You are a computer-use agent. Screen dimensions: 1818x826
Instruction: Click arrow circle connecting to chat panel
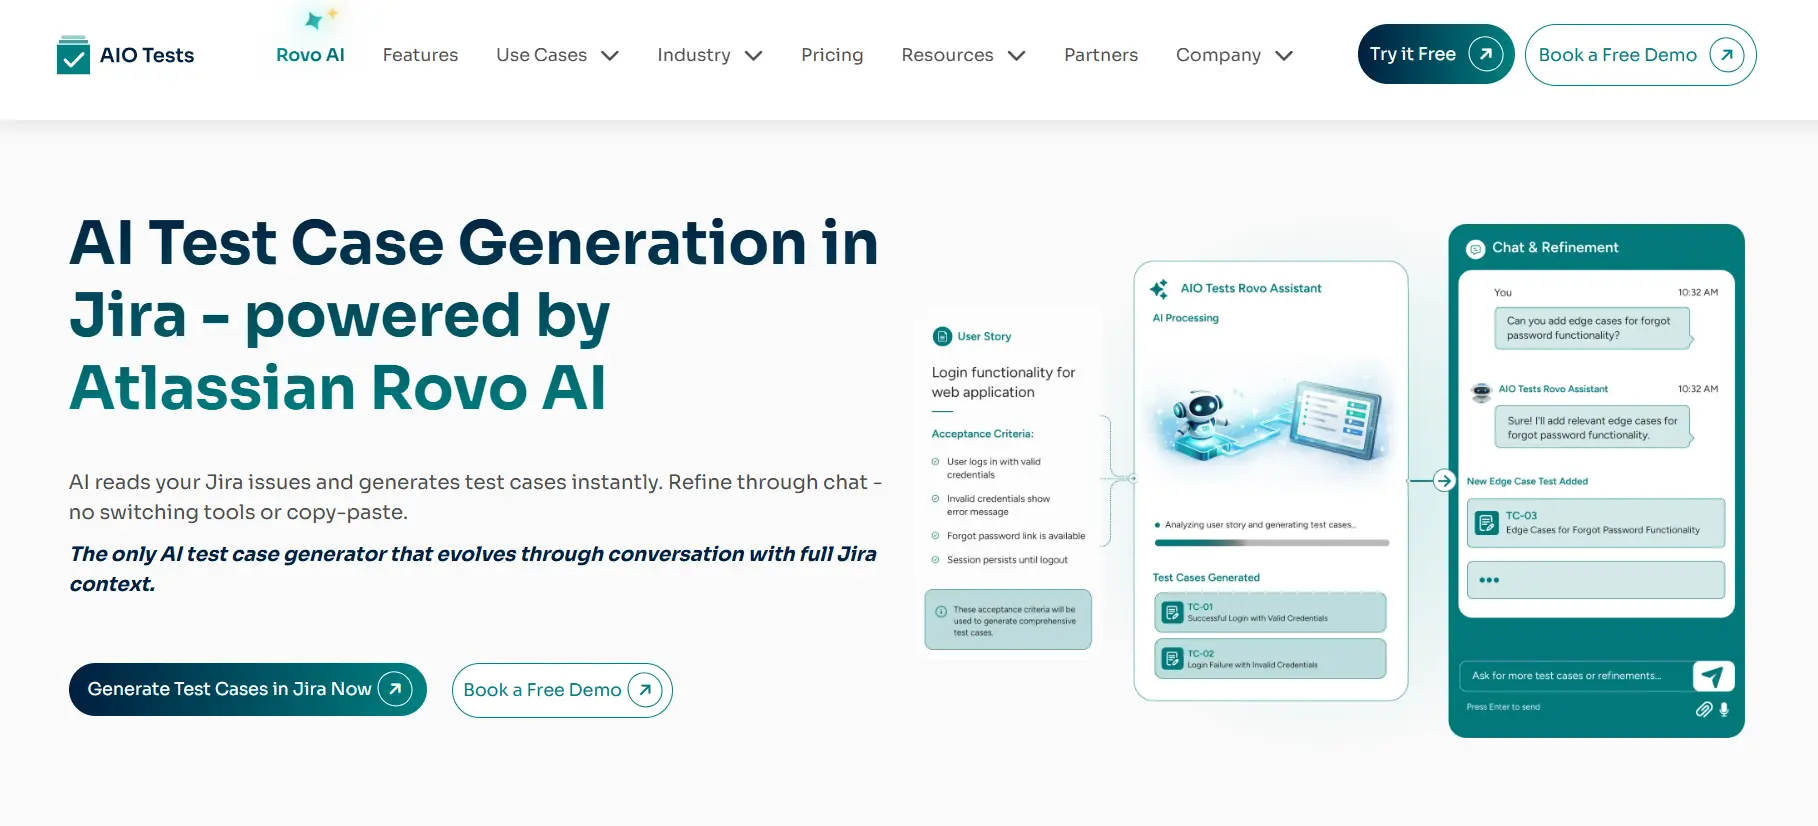pos(1444,481)
